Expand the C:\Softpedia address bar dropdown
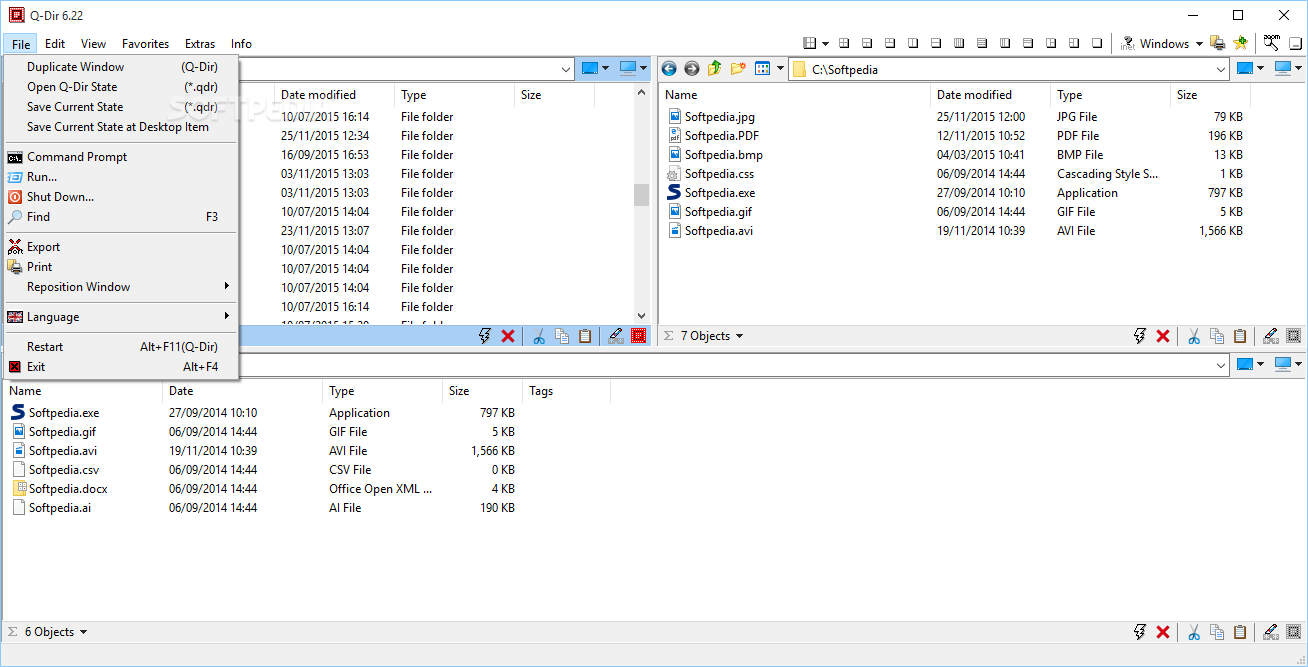The width and height of the screenshot is (1308, 667). 1221,69
